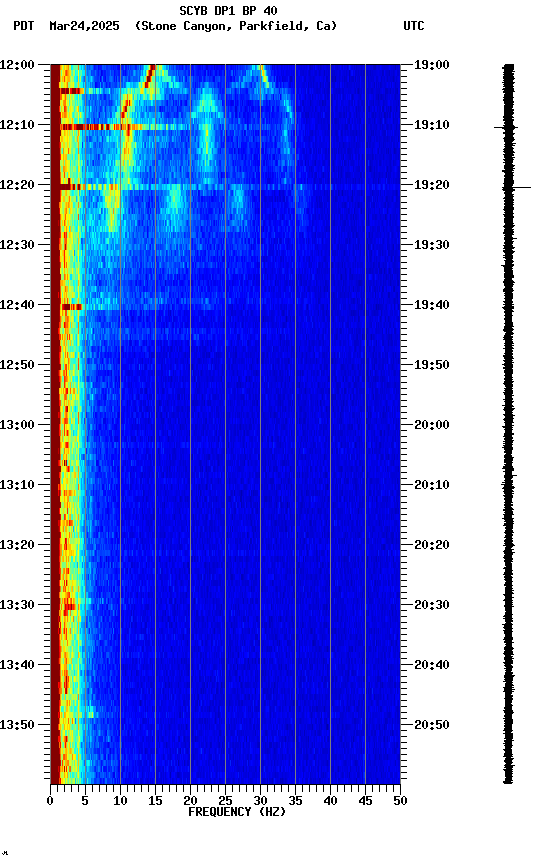Viewport: 552px width, 864px height.
Task: Click the title text 'SCYB DP1 BP 40'
Action: pos(228,11)
